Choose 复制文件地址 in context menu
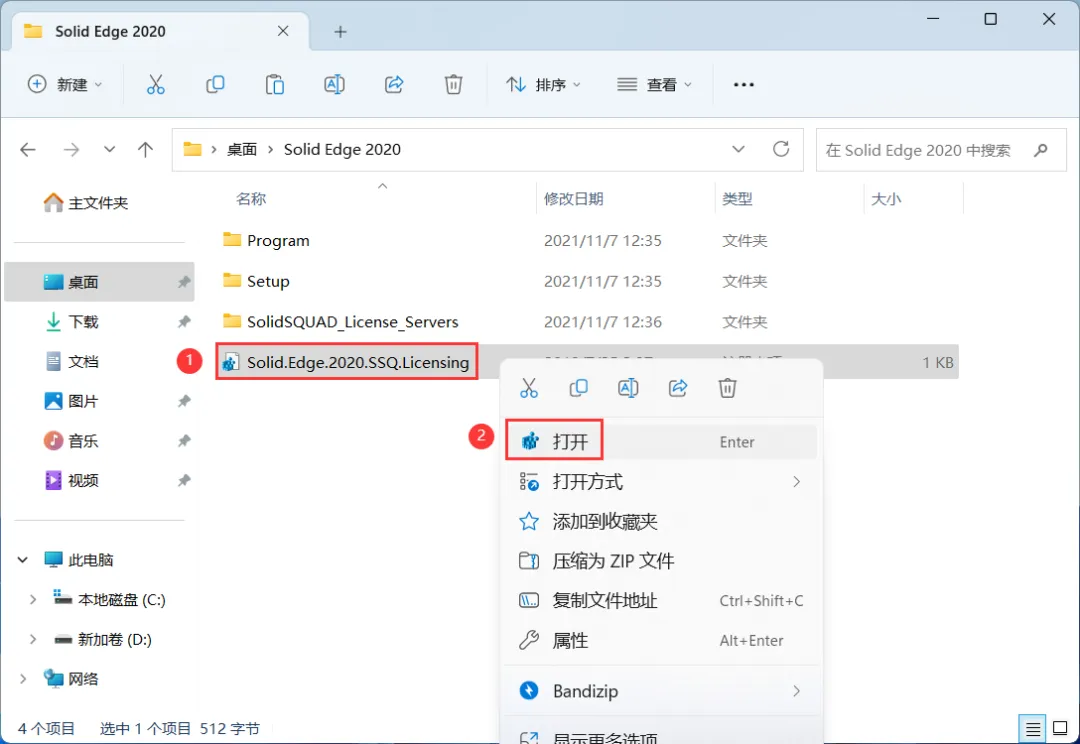 tap(661, 601)
